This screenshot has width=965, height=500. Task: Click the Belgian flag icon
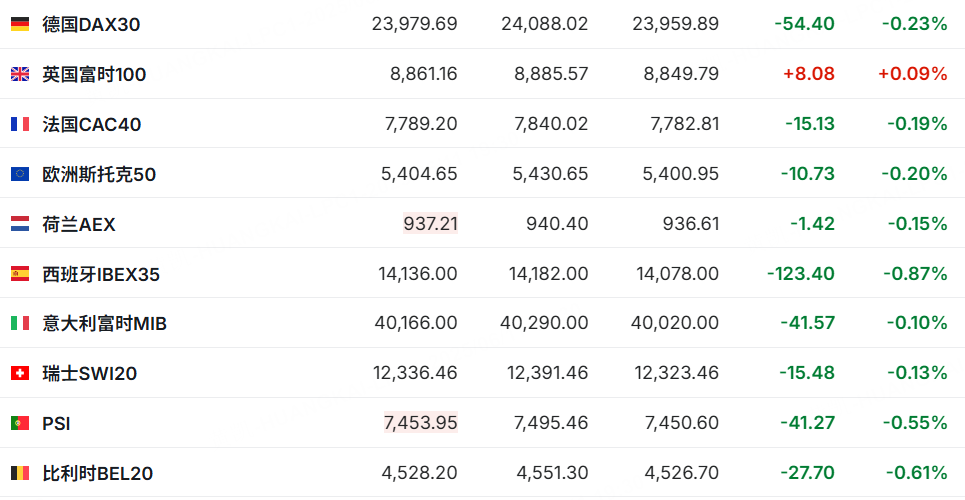pos(20,473)
